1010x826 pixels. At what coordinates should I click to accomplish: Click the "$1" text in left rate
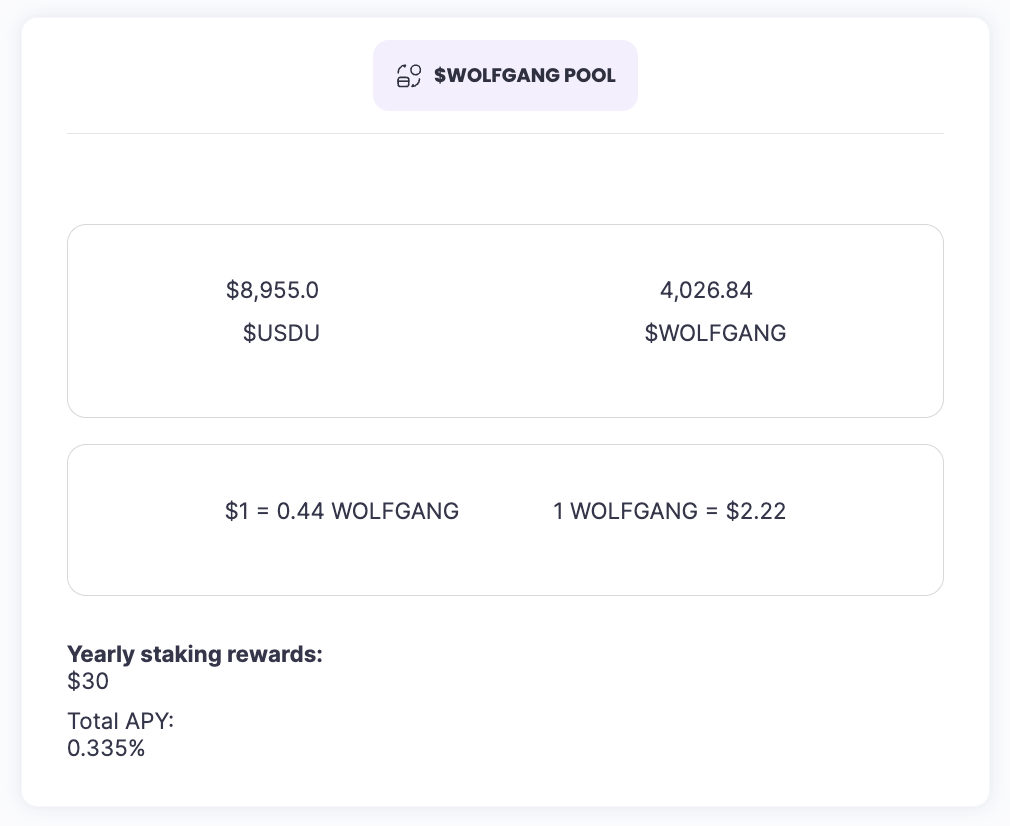[x=235, y=512]
